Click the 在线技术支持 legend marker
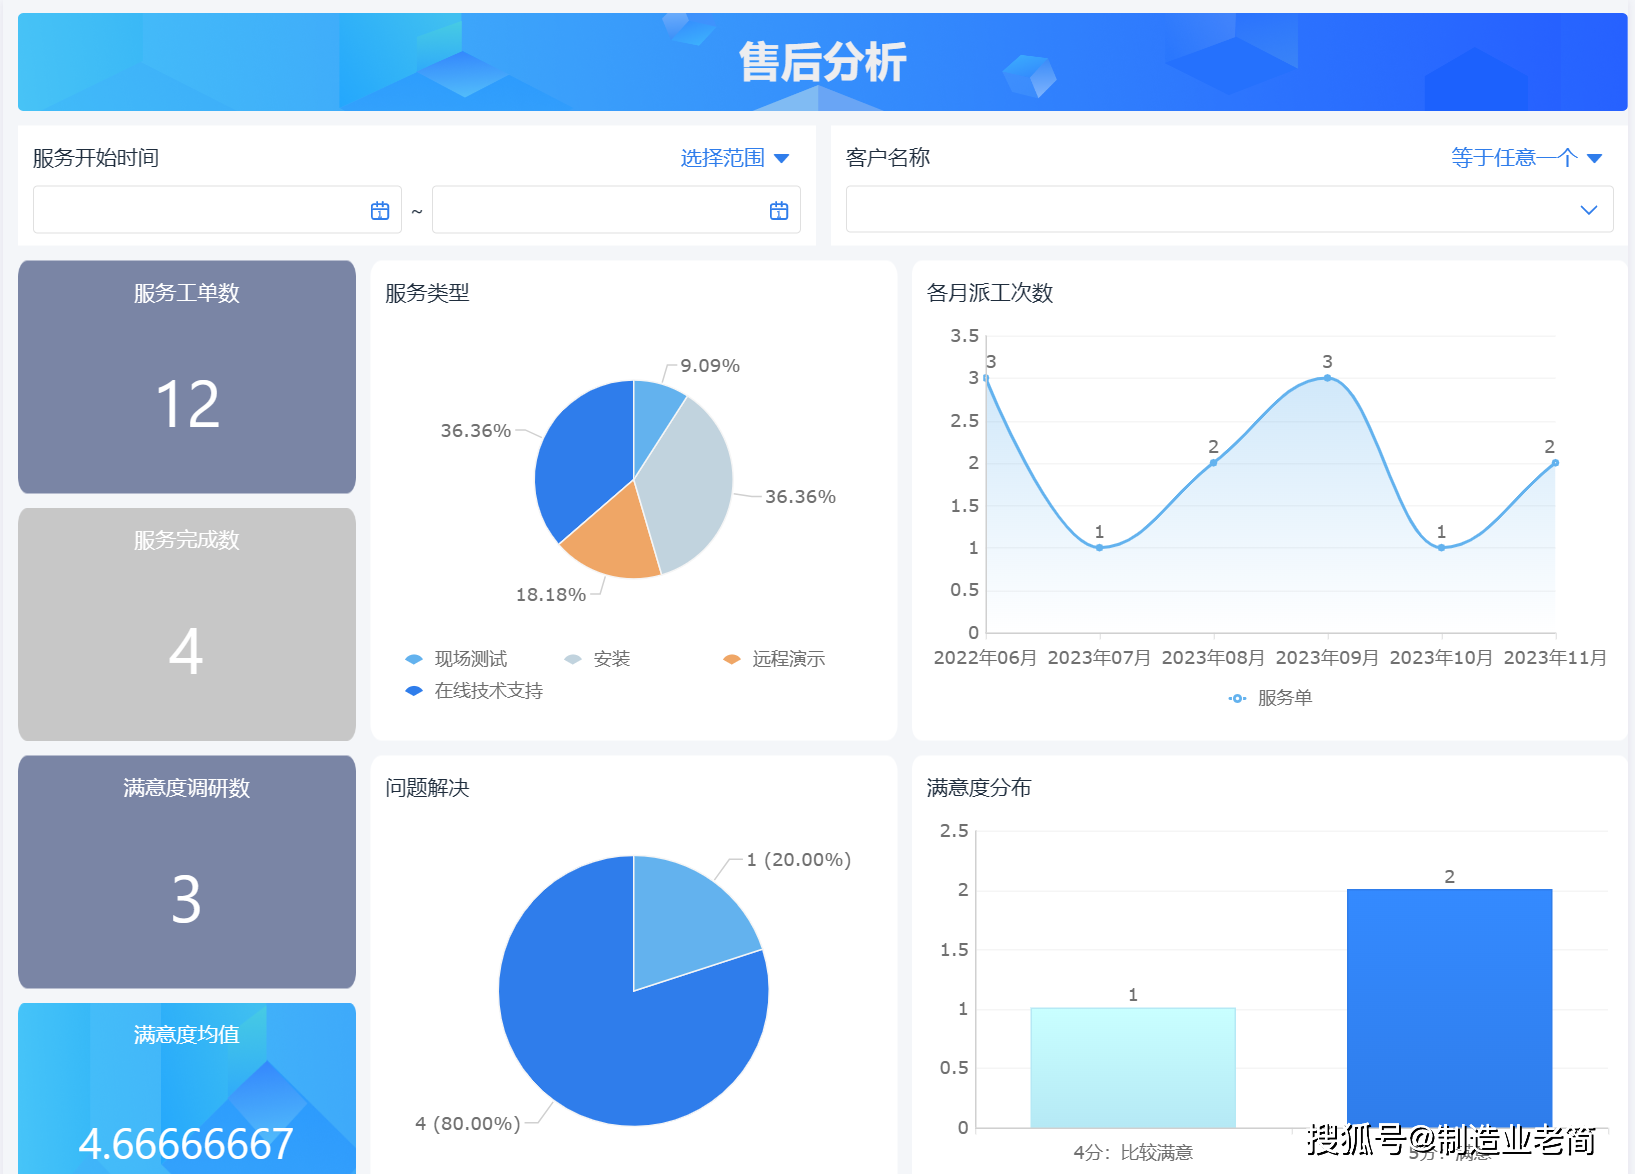The height and width of the screenshot is (1174, 1635). 414,691
